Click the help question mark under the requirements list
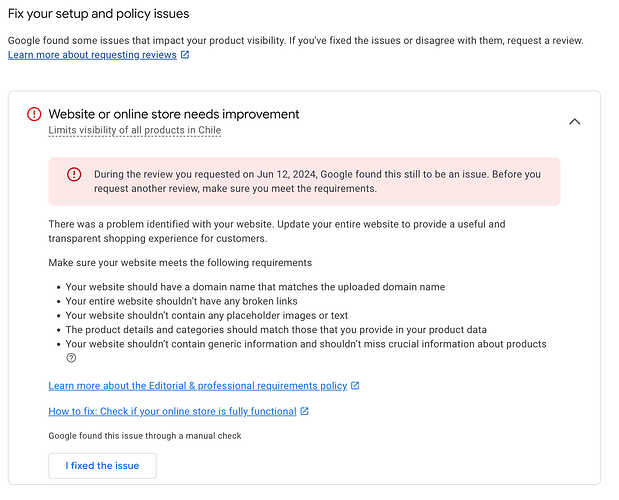The image size is (619, 500). click(71, 358)
